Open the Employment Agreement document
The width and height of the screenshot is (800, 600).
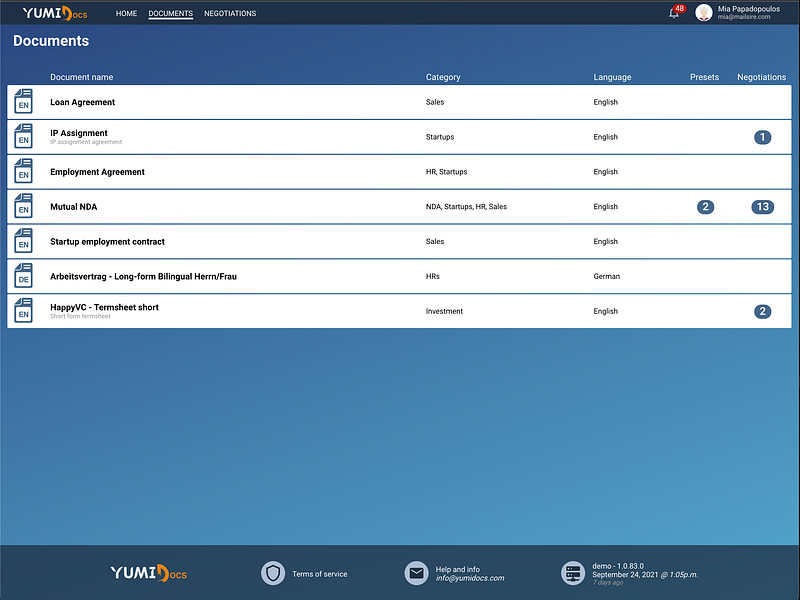[x=97, y=172]
